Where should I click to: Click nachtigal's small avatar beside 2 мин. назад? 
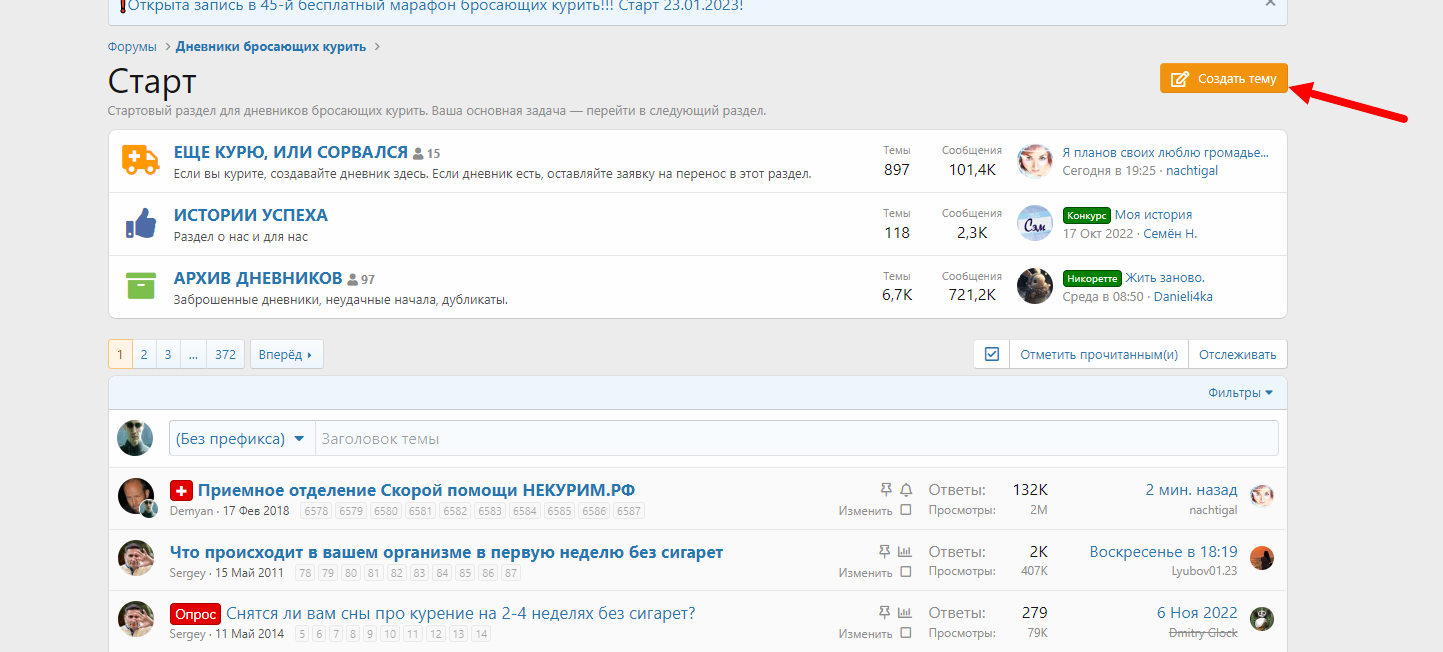(x=1262, y=496)
